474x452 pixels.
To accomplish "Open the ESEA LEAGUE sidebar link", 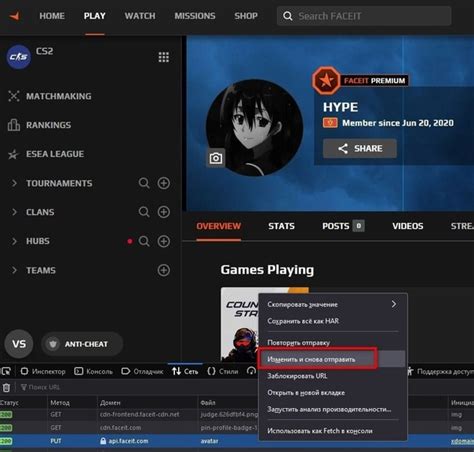I will coord(55,154).
